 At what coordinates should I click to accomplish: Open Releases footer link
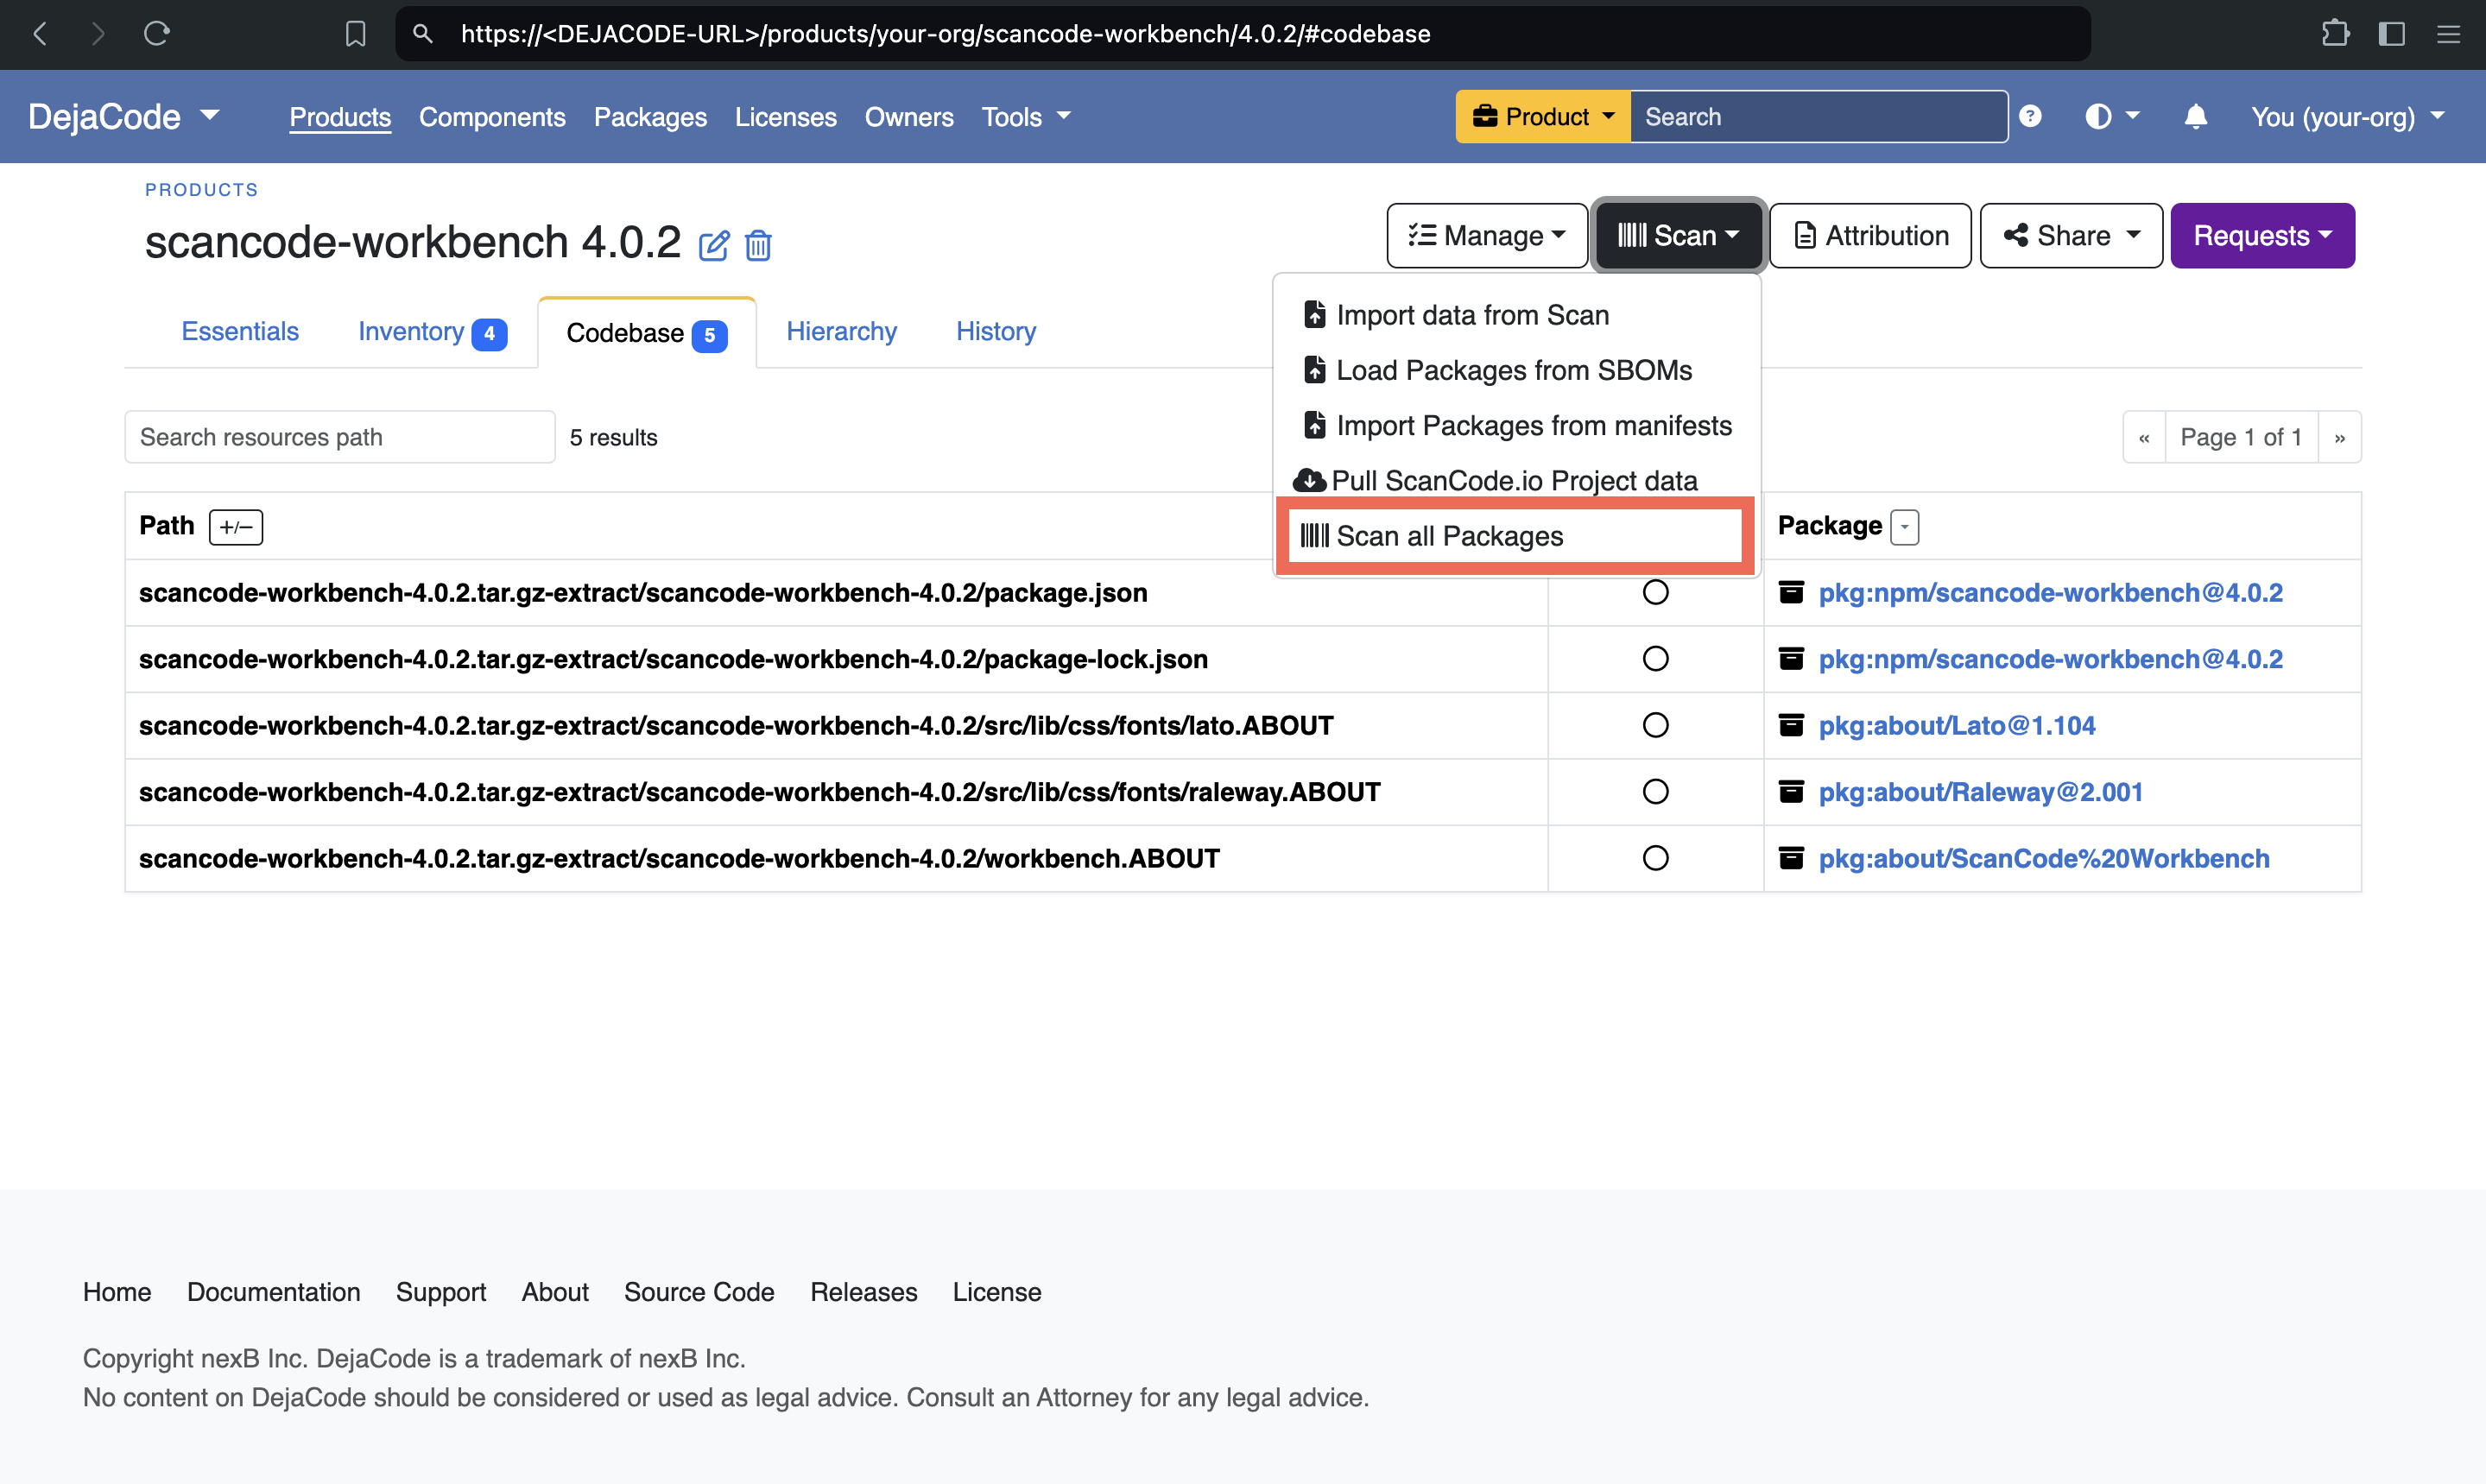(863, 1292)
